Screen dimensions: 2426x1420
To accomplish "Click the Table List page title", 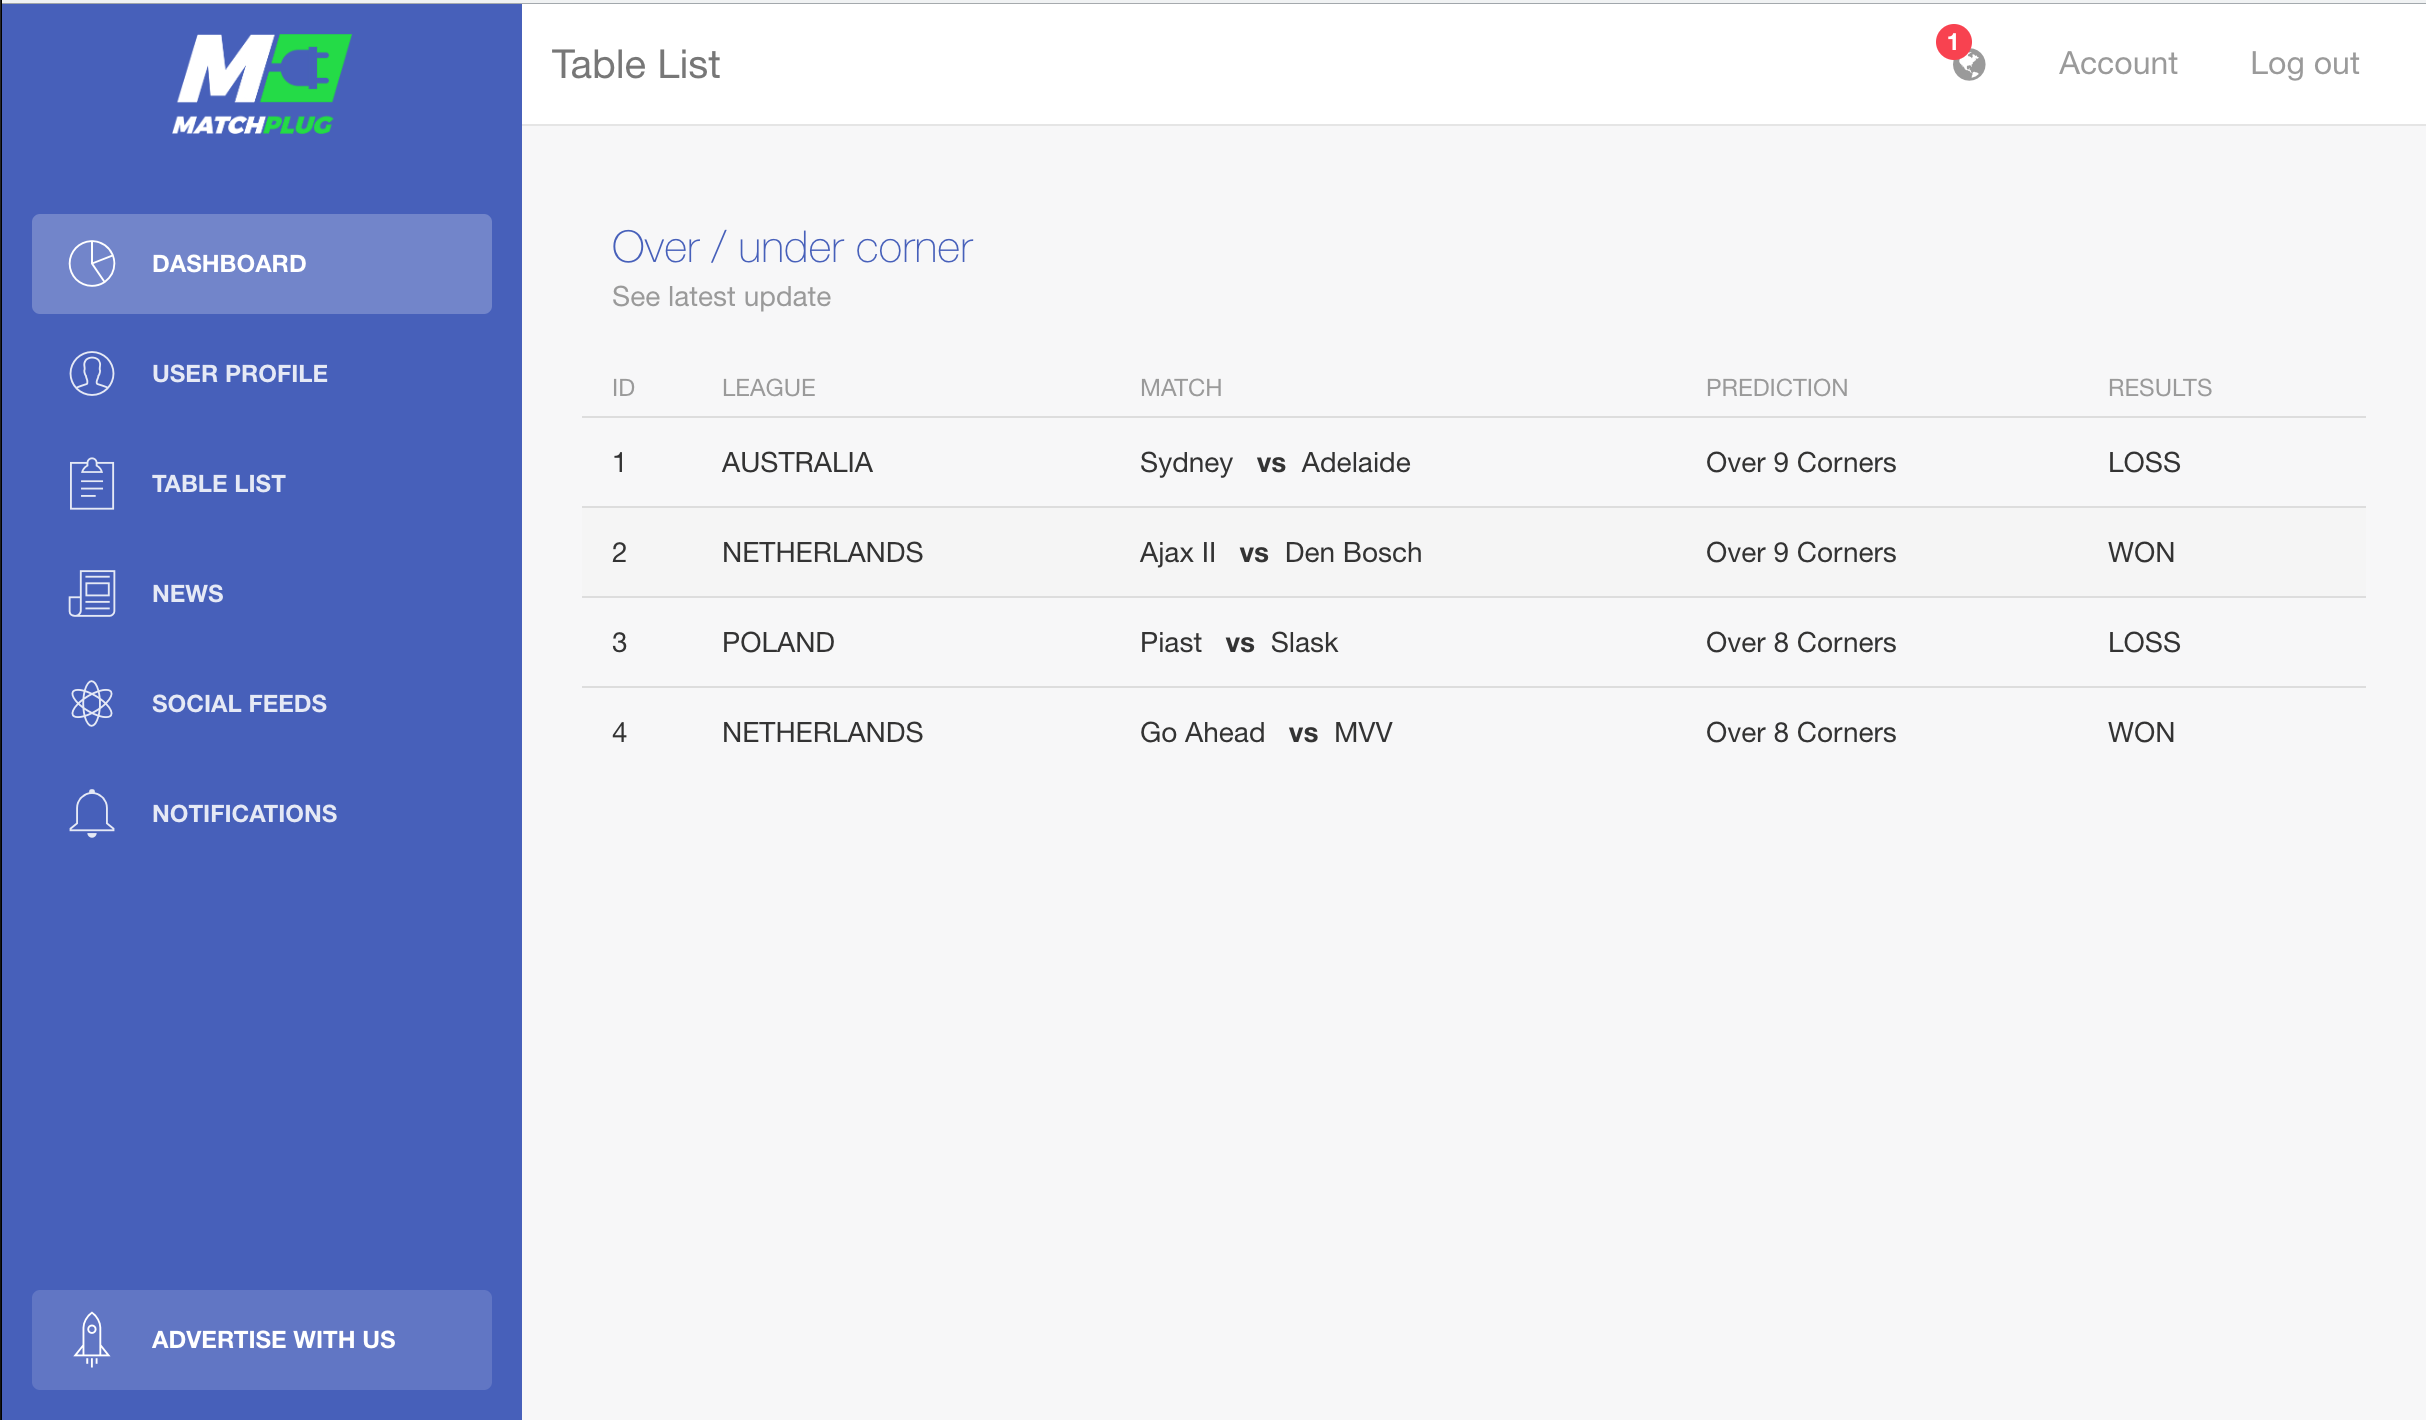I will [x=636, y=65].
